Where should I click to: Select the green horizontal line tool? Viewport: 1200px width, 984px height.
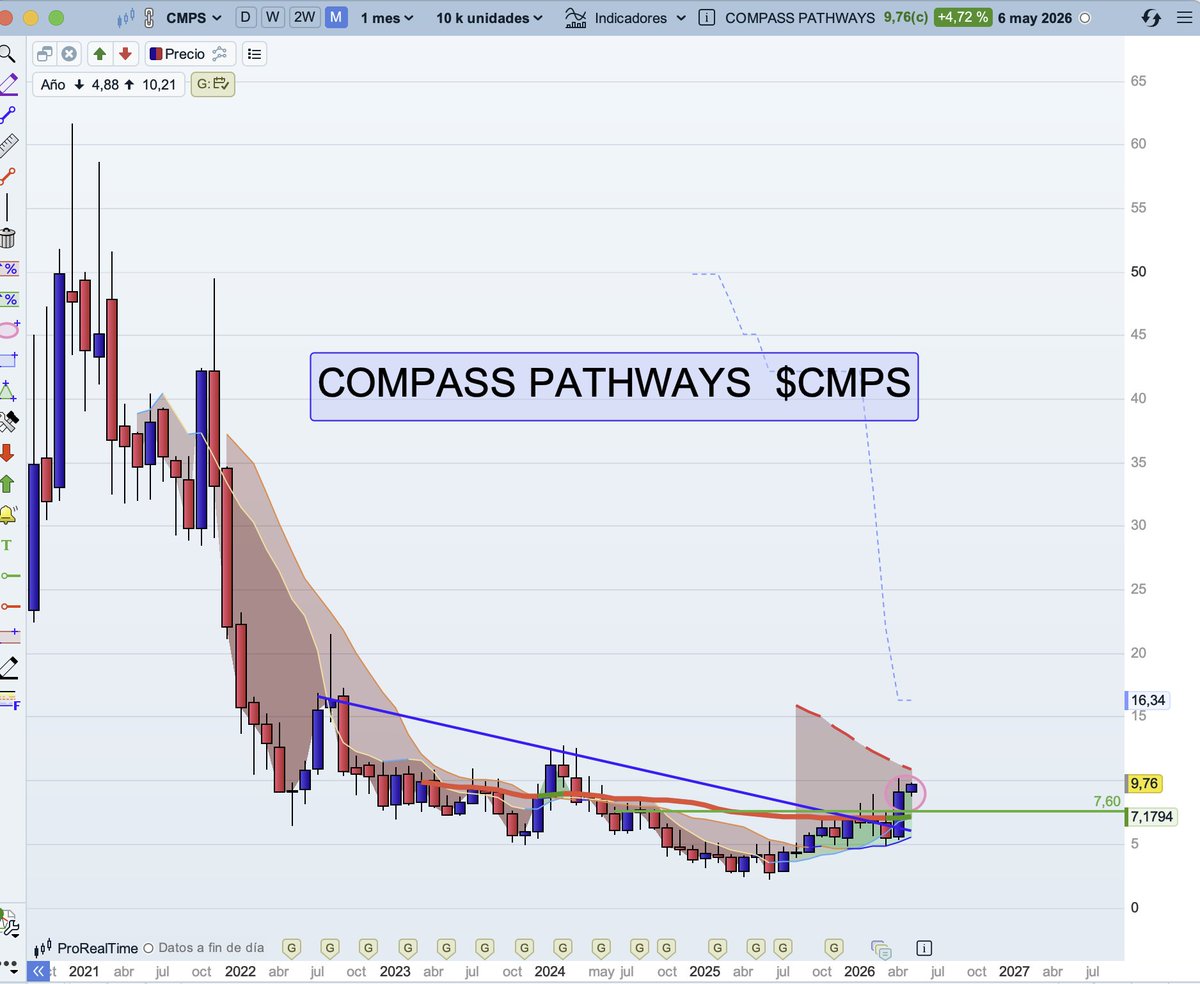tap(10, 576)
